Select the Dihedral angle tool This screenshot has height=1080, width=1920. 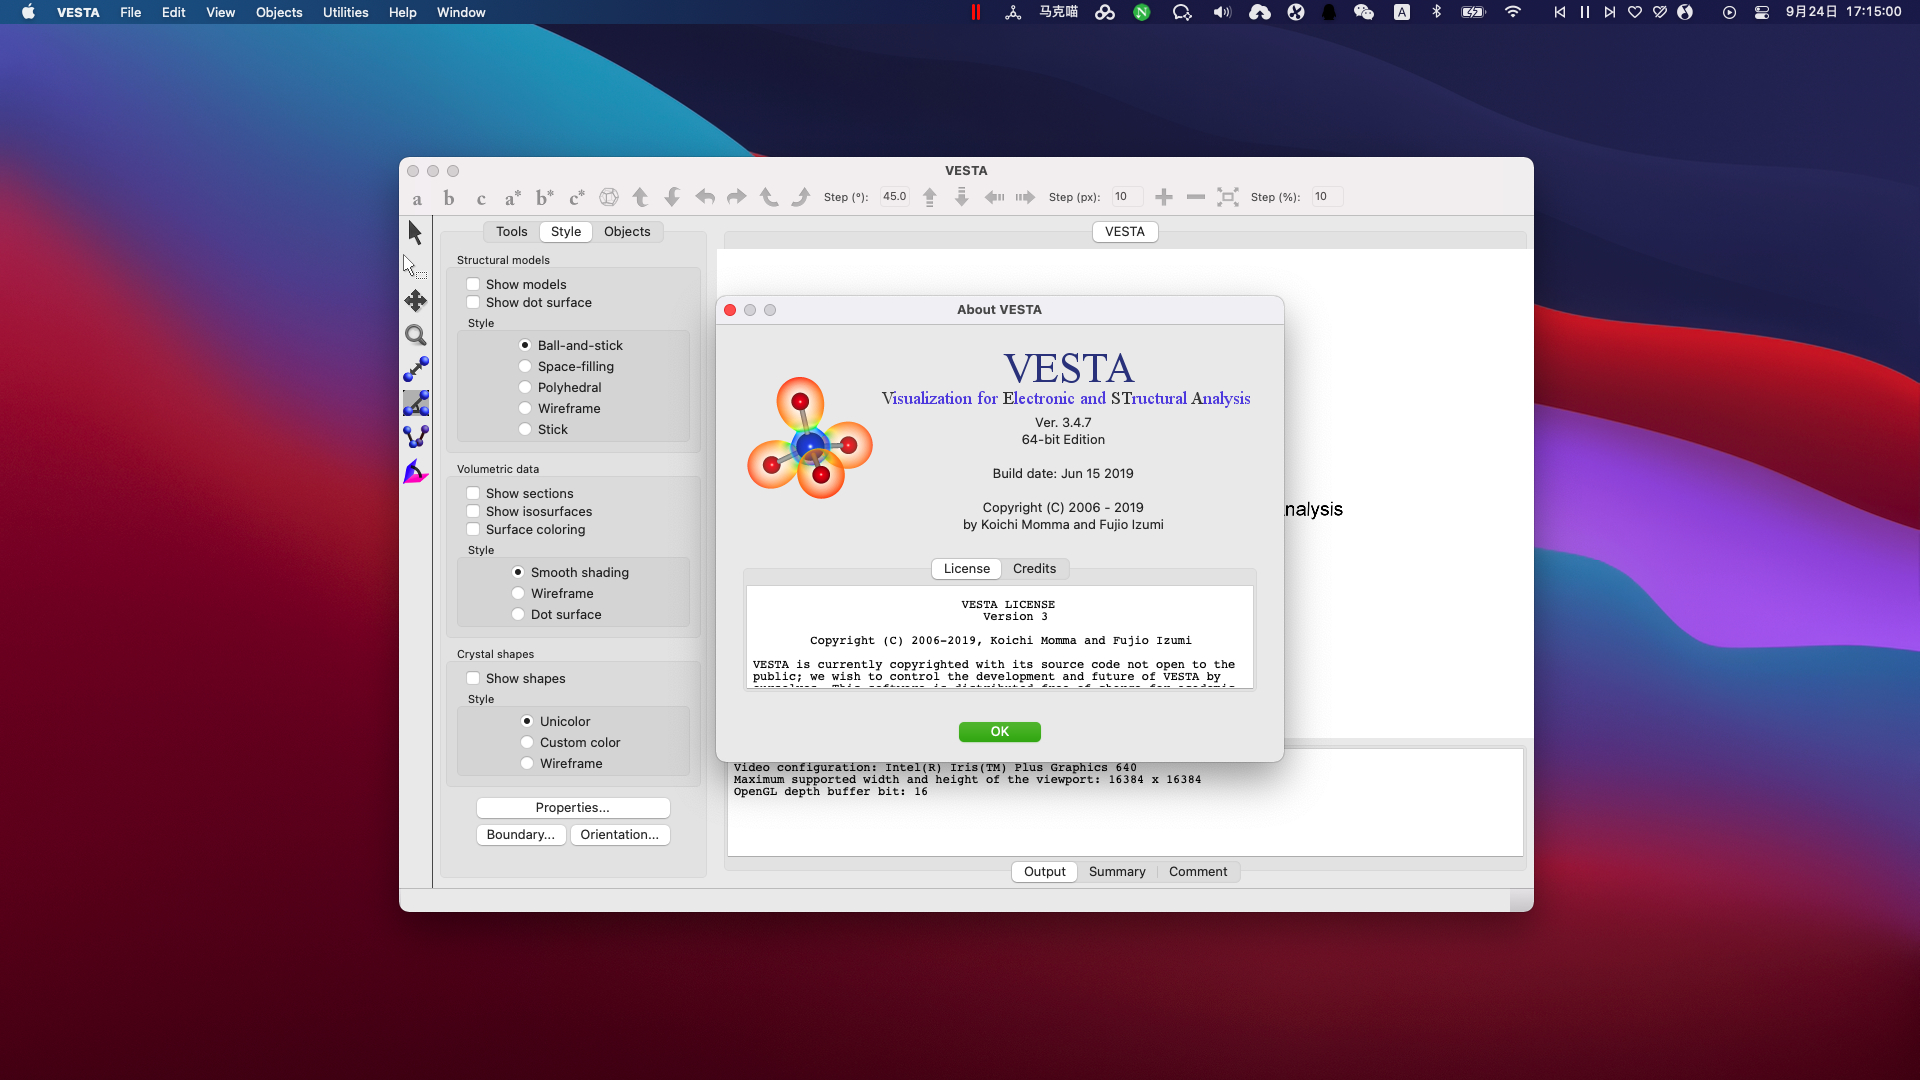[x=415, y=437]
